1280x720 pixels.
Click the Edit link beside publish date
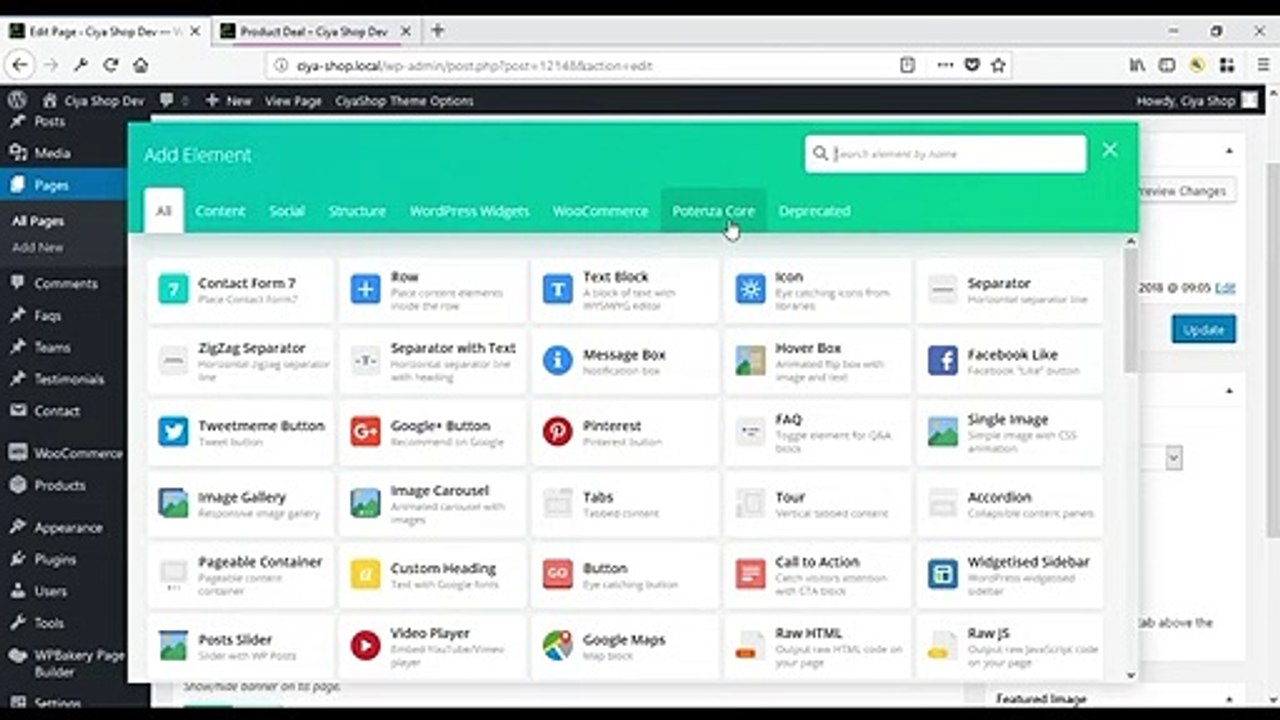pyautogui.click(x=1225, y=288)
